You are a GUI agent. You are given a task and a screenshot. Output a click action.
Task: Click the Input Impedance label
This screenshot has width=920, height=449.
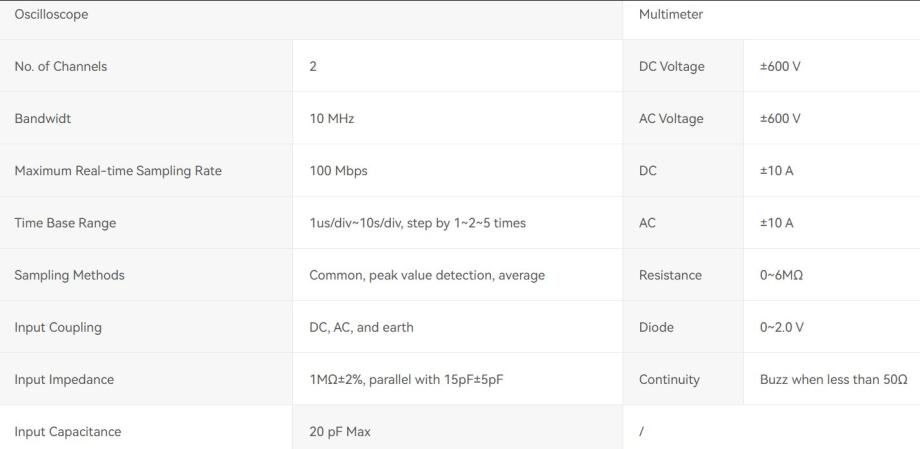coord(63,380)
